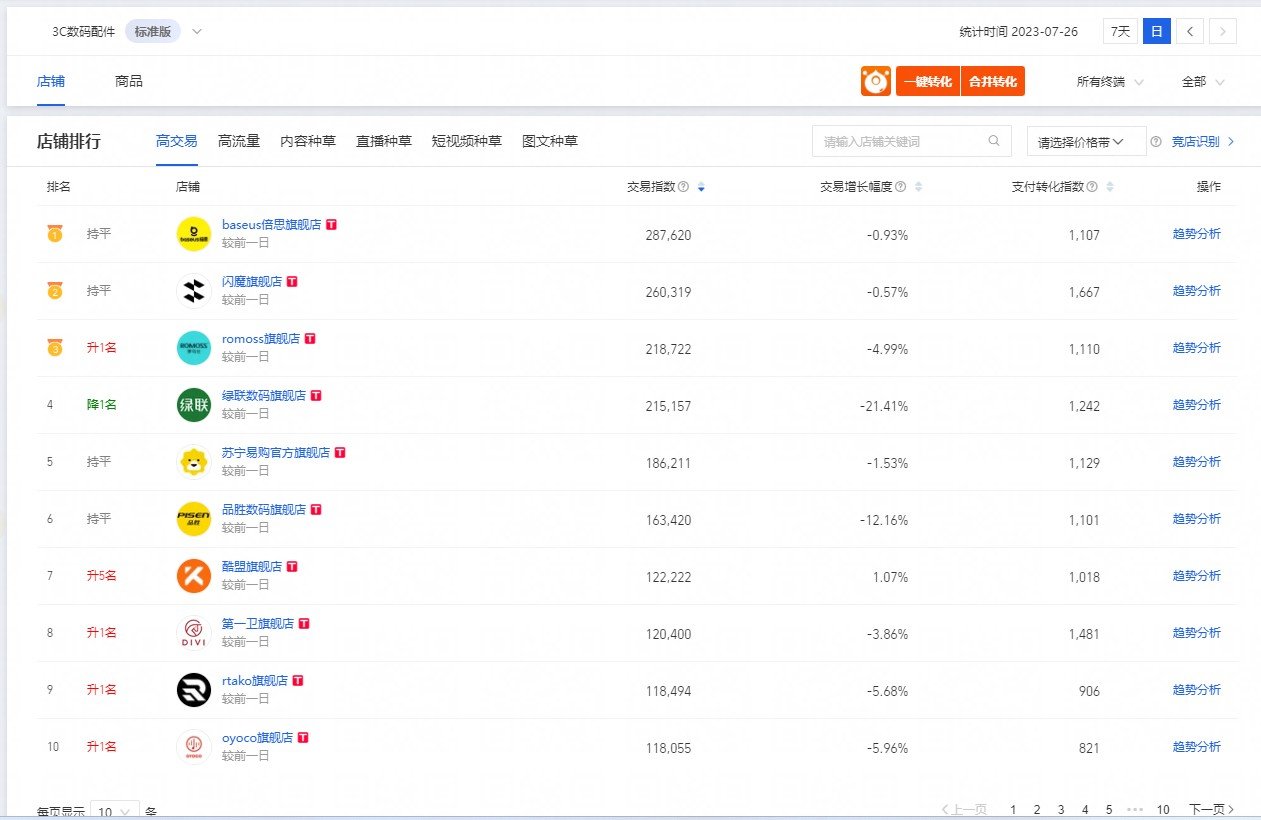Select the 日 daily period button
Image resolution: width=1261 pixels, height=820 pixels.
click(1157, 31)
